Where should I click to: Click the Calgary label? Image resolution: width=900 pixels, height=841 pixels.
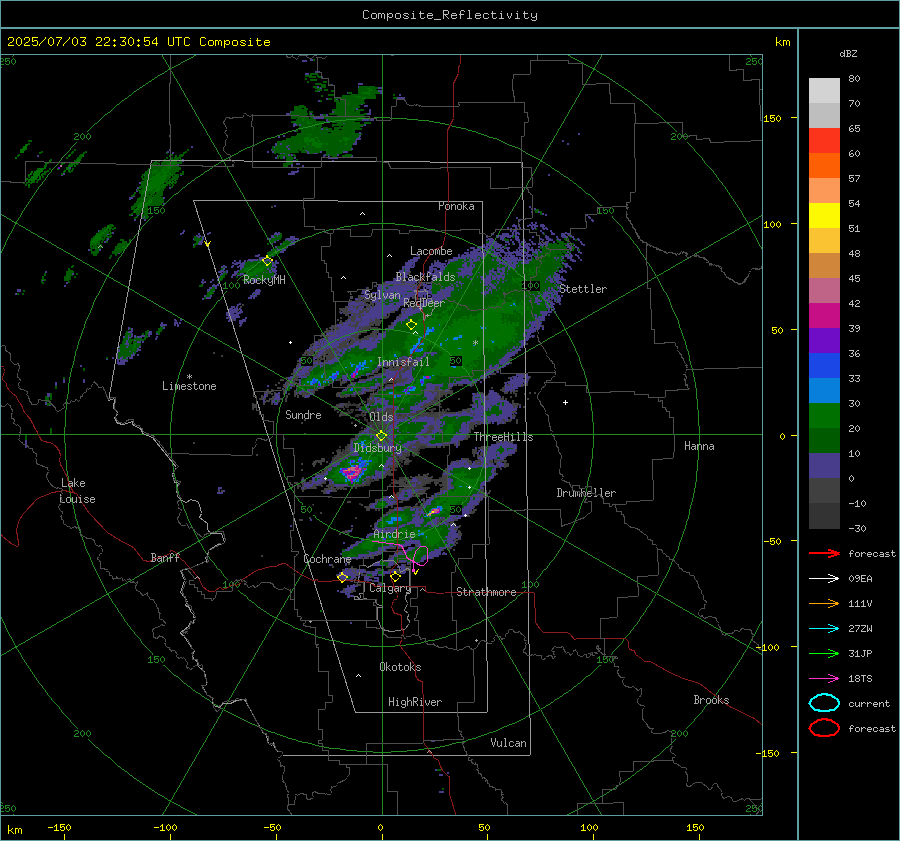pyautogui.click(x=390, y=588)
